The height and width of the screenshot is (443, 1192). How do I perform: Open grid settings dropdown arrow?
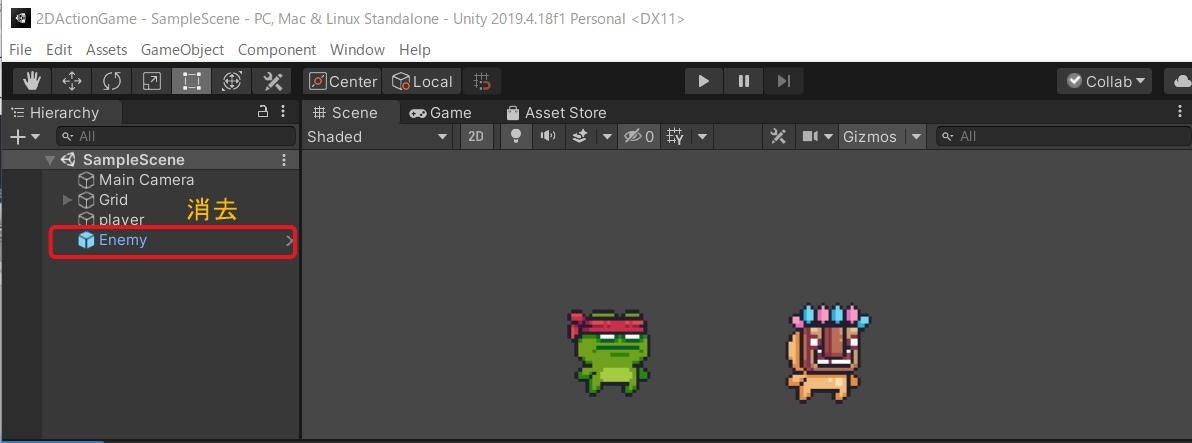[702, 137]
